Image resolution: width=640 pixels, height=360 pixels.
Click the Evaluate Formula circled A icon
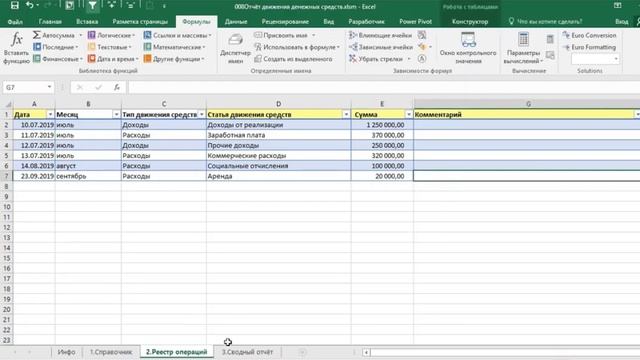click(x=422, y=59)
